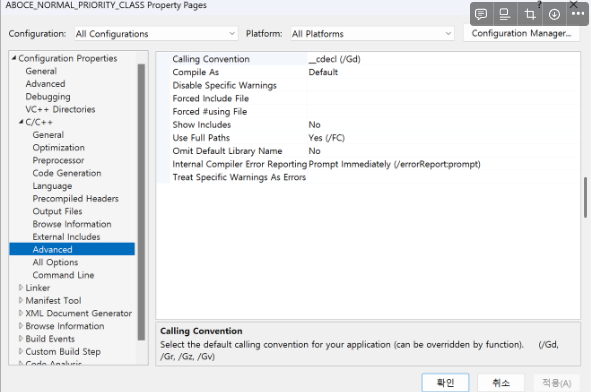Select Treat Specific Warnings As Errors property
591x392 pixels.
pyautogui.click(x=239, y=177)
